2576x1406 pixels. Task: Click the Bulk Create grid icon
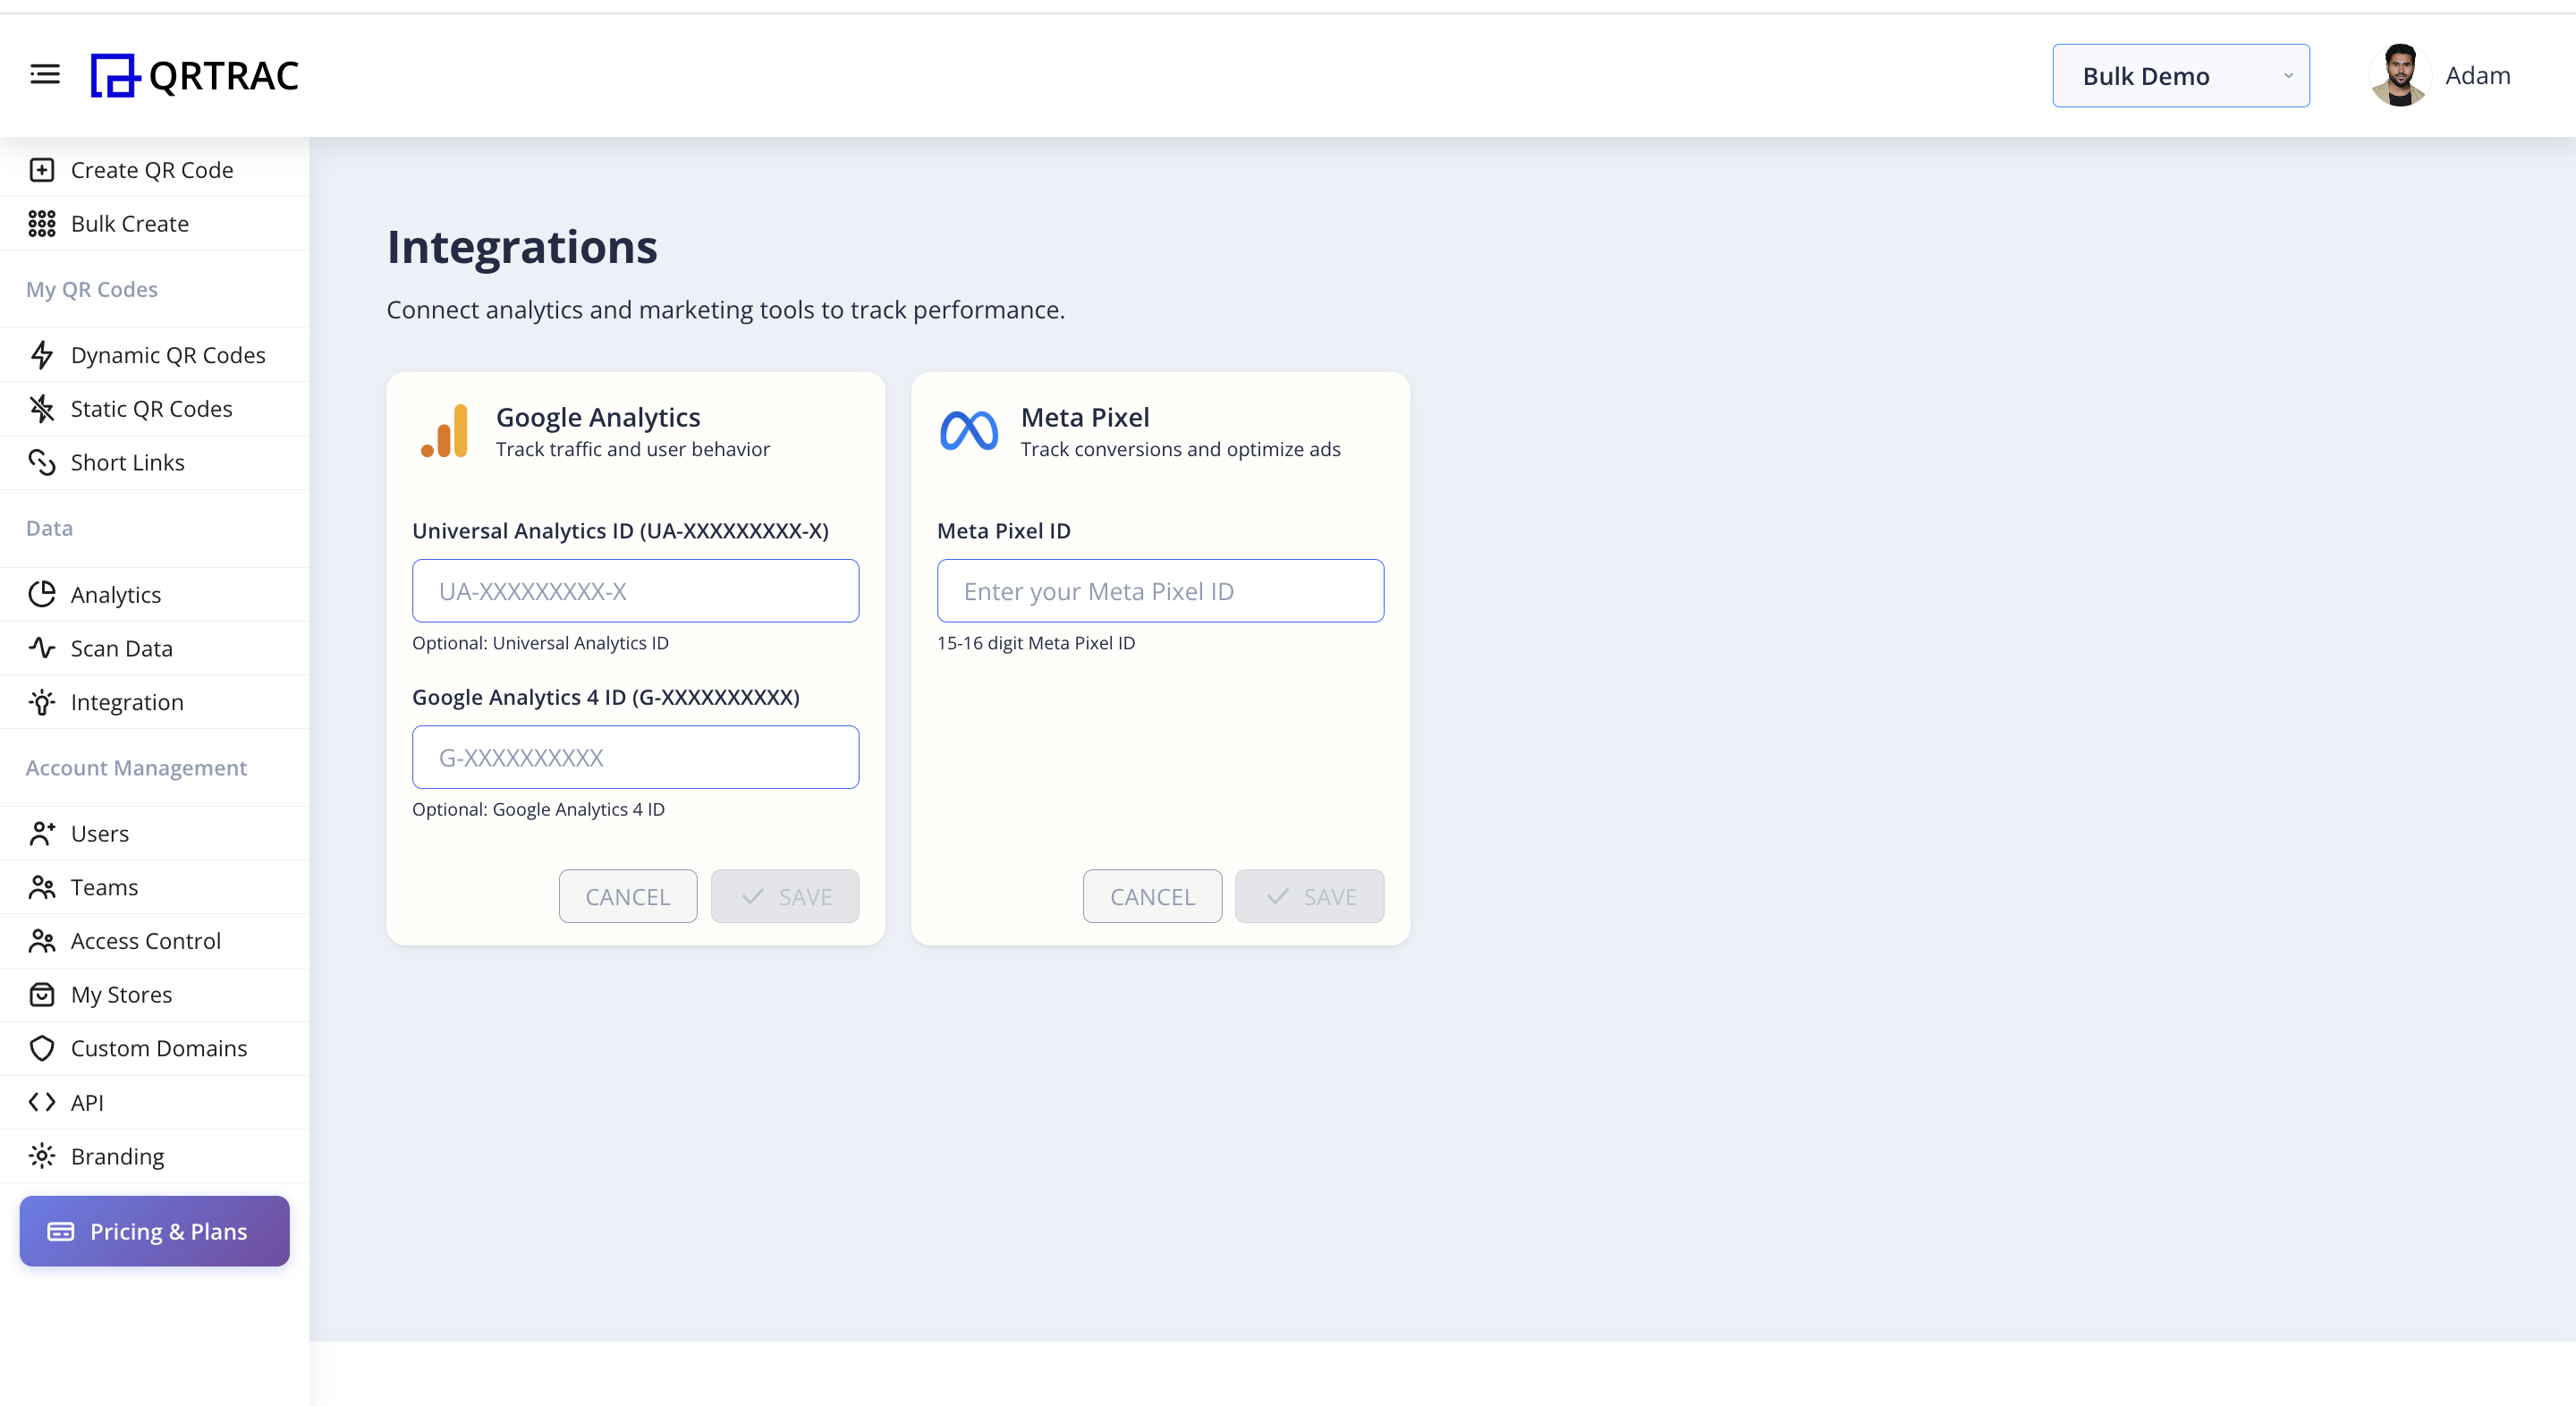click(x=42, y=223)
